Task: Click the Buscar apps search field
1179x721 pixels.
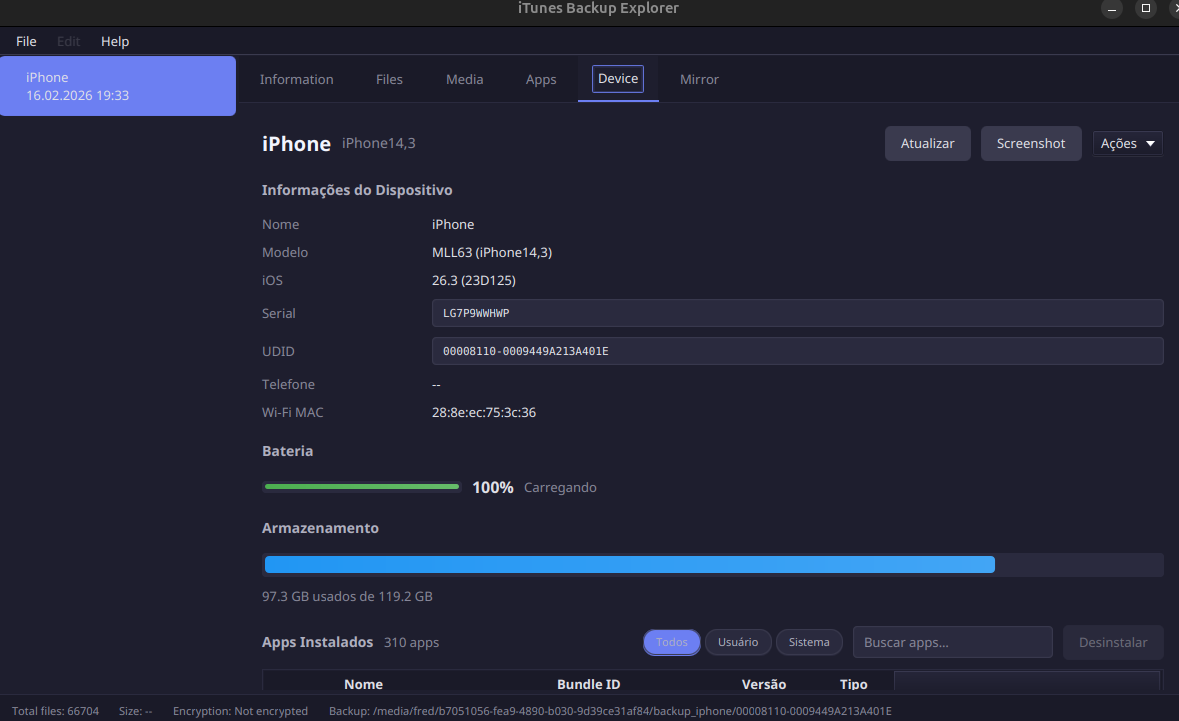Action: click(952, 642)
